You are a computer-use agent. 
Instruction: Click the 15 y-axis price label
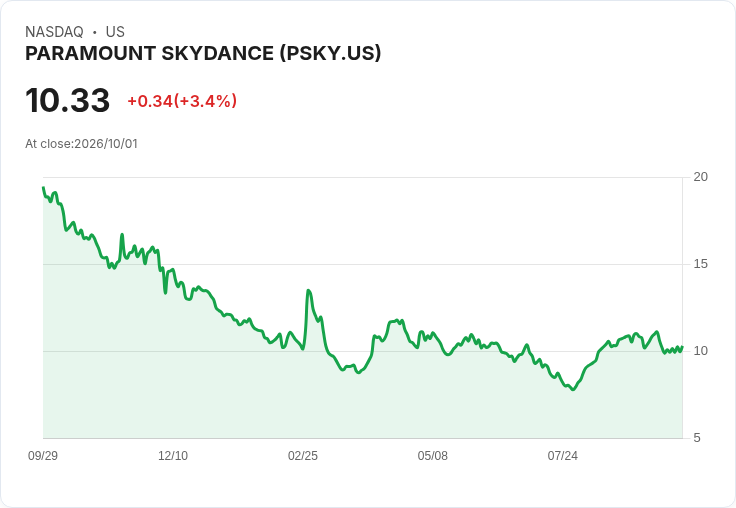point(700,264)
